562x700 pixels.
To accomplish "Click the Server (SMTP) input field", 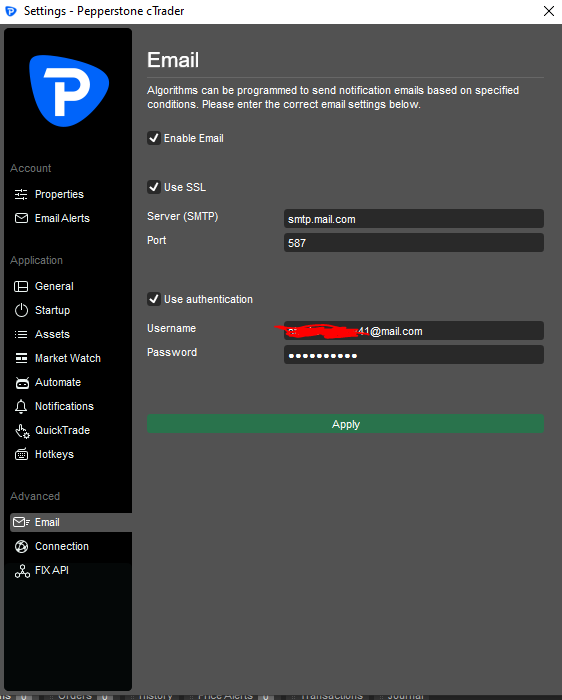I will [x=414, y=219].
